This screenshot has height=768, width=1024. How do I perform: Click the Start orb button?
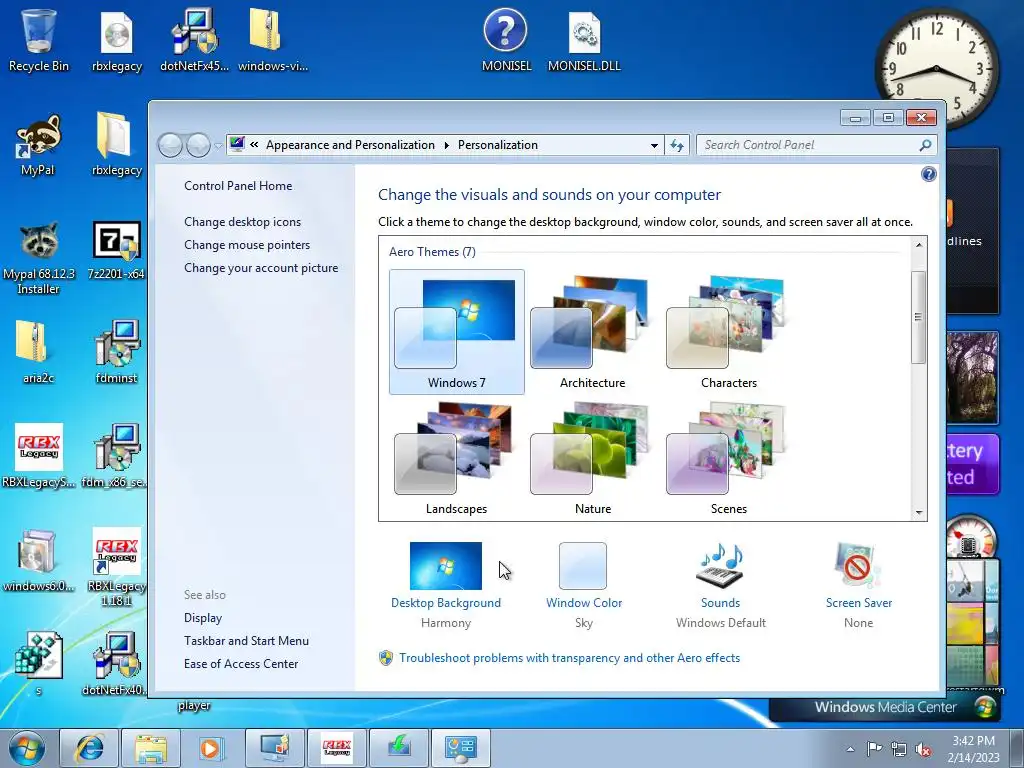pyautogui.click(x=26, y=748)
